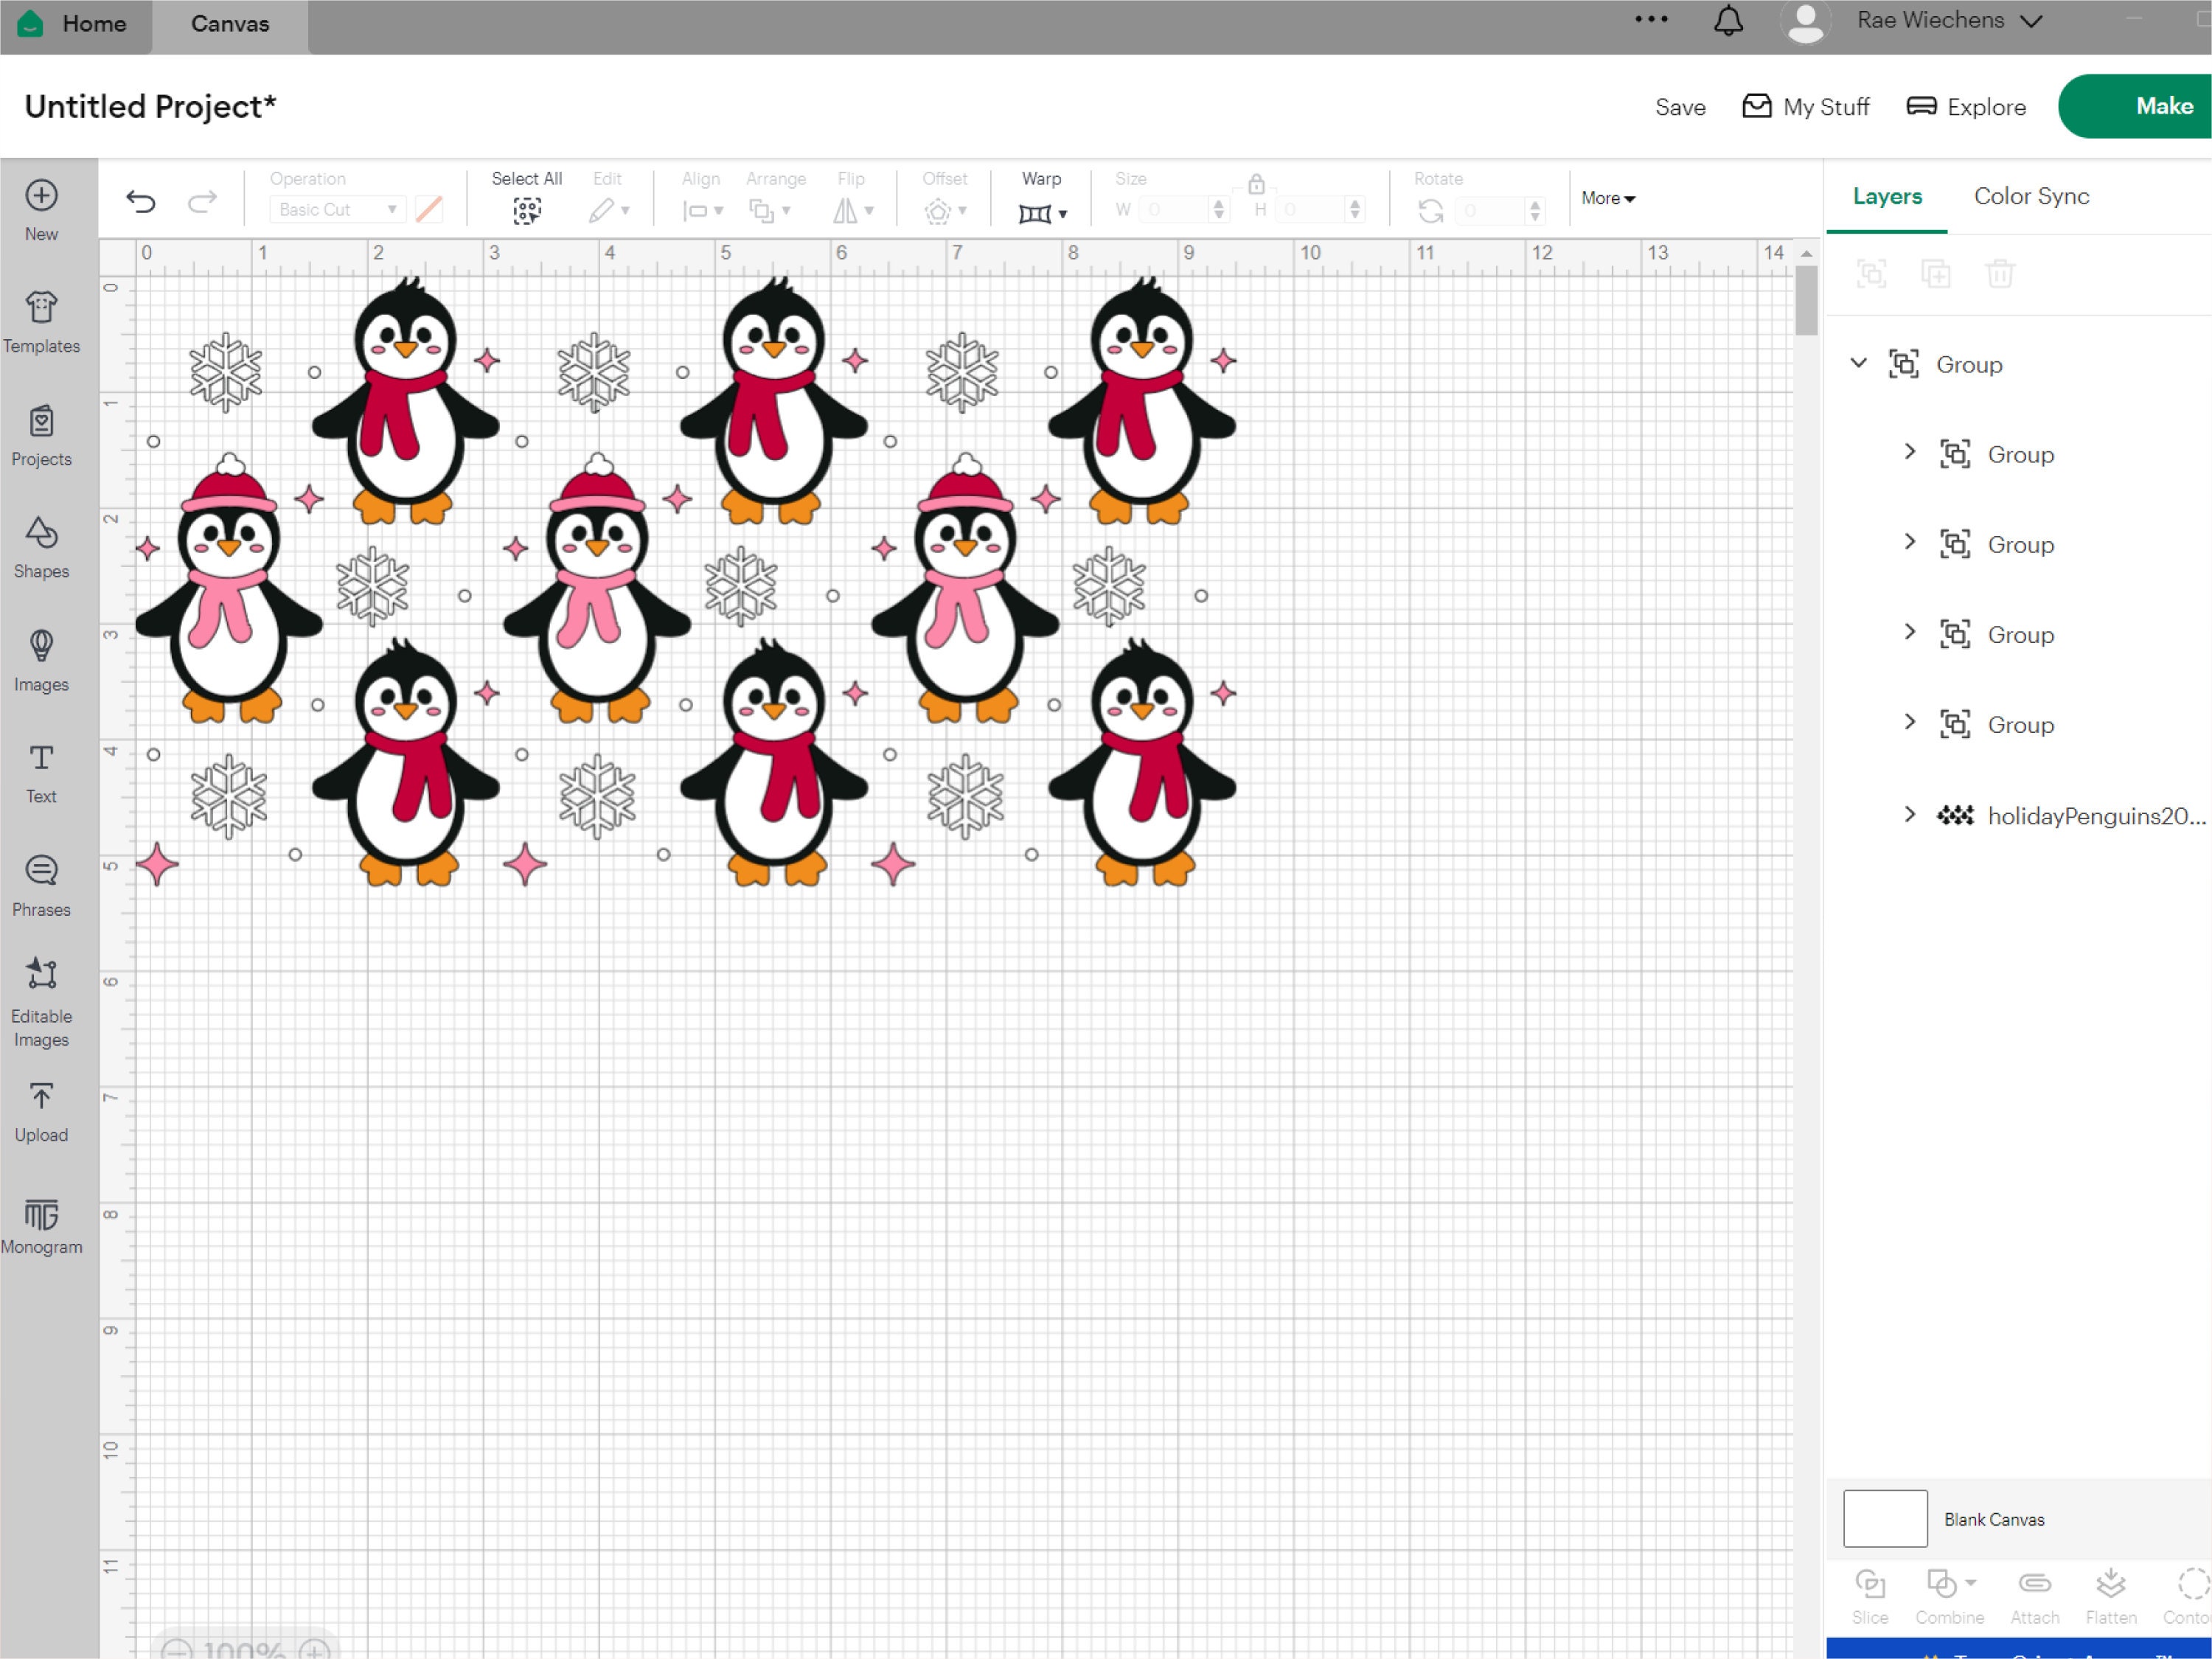Switch to the Color Sync tab
This screenshot has width=2212, height=1659.
[2030, 196]
